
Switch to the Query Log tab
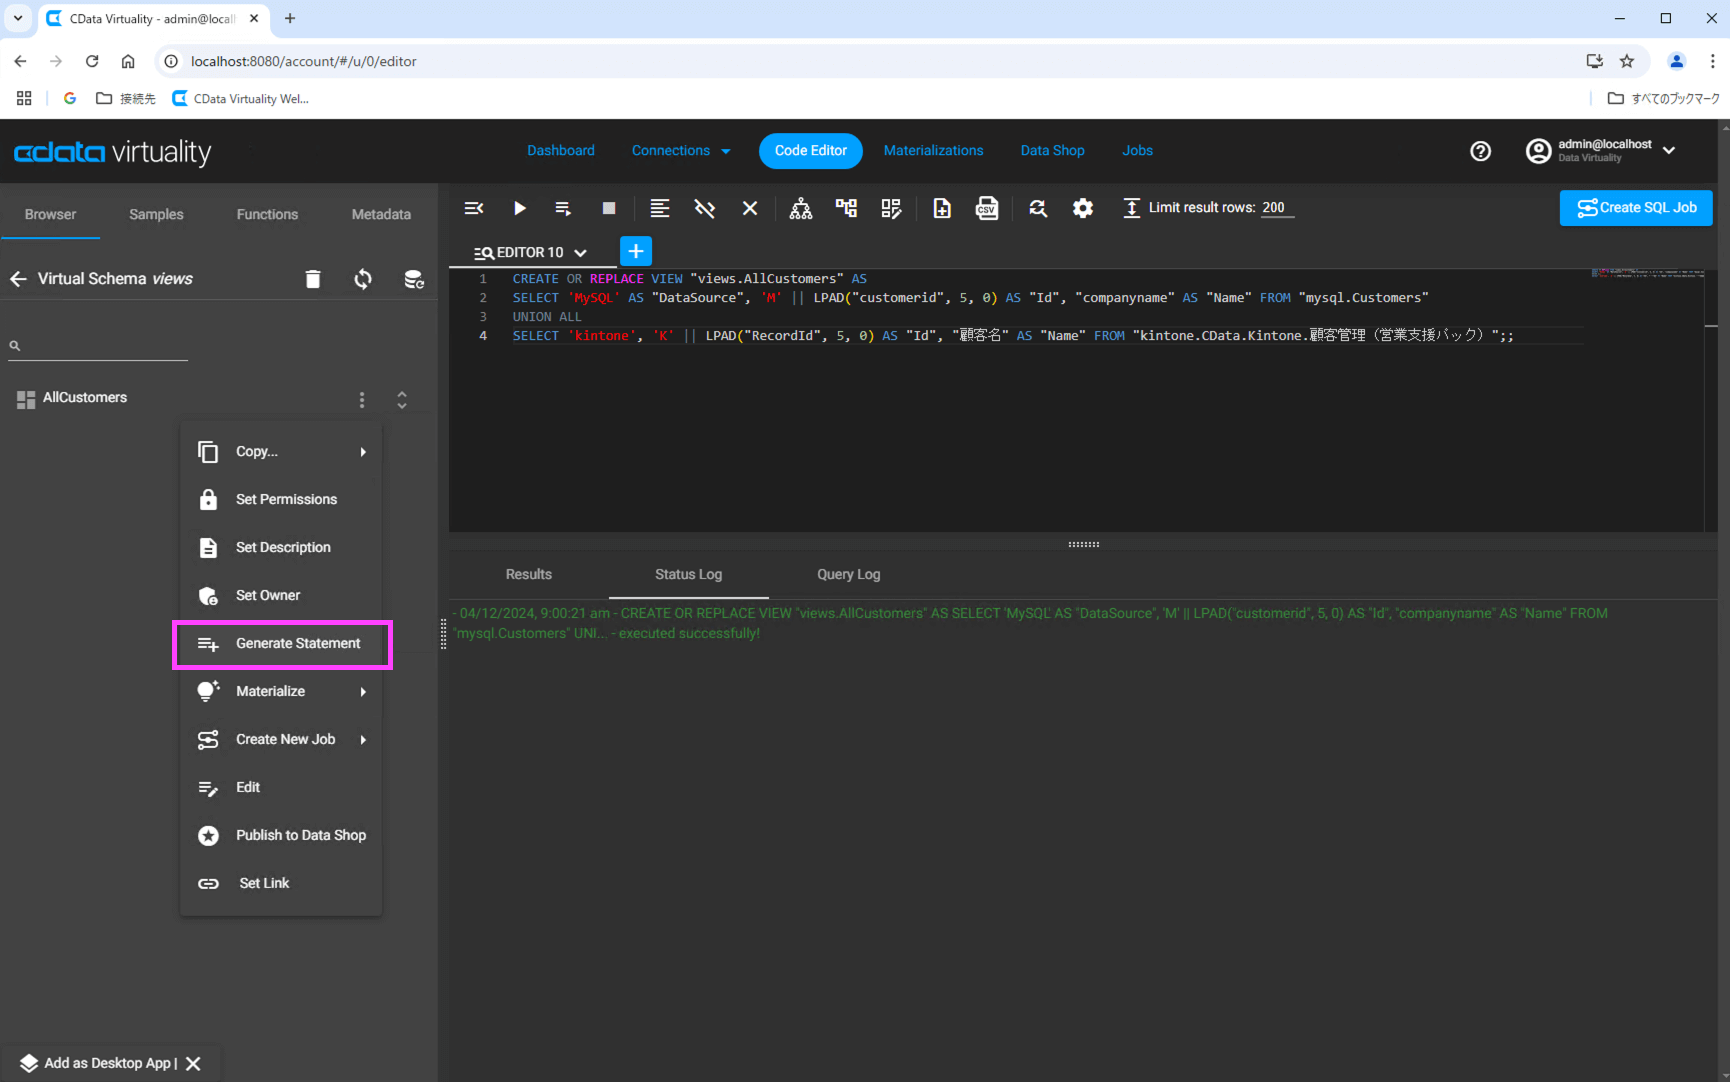(848, 575)
